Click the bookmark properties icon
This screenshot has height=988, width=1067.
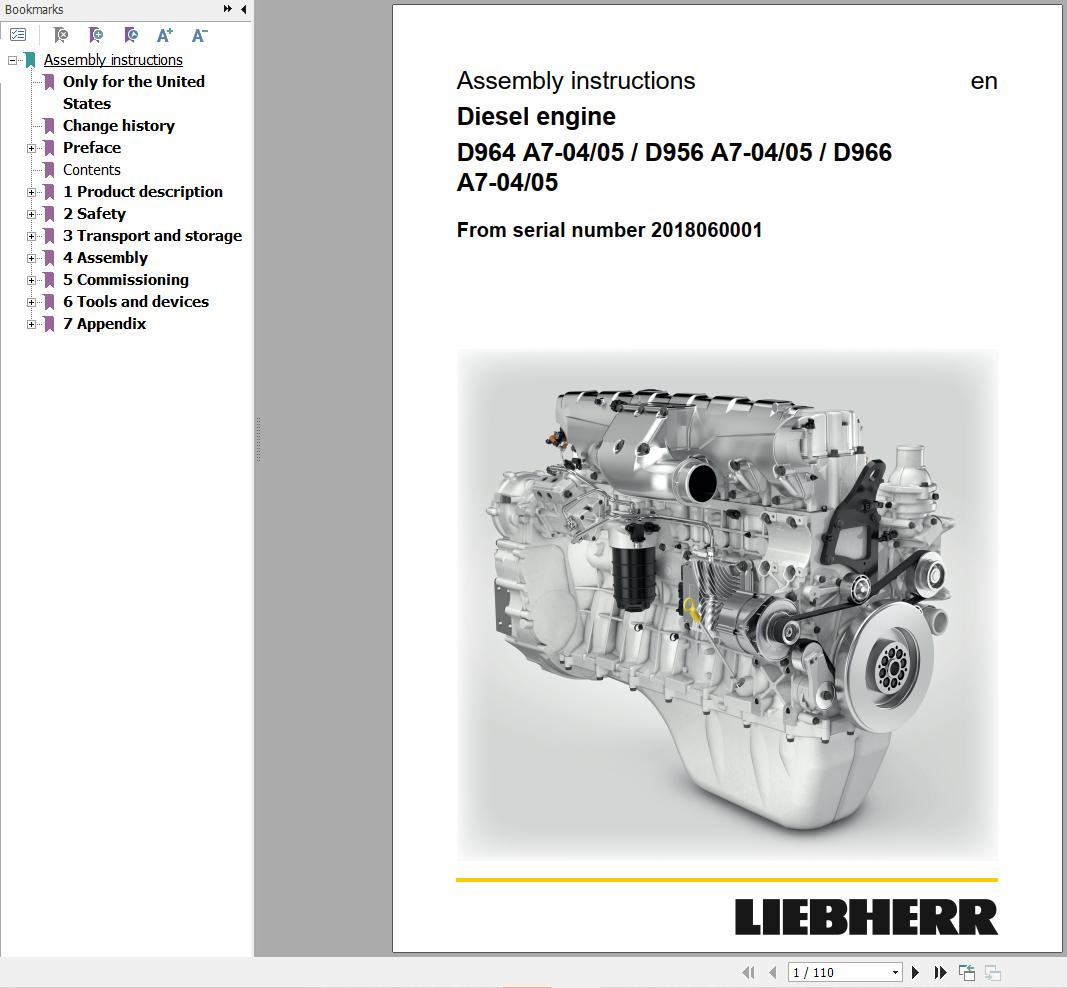(131, 35)
